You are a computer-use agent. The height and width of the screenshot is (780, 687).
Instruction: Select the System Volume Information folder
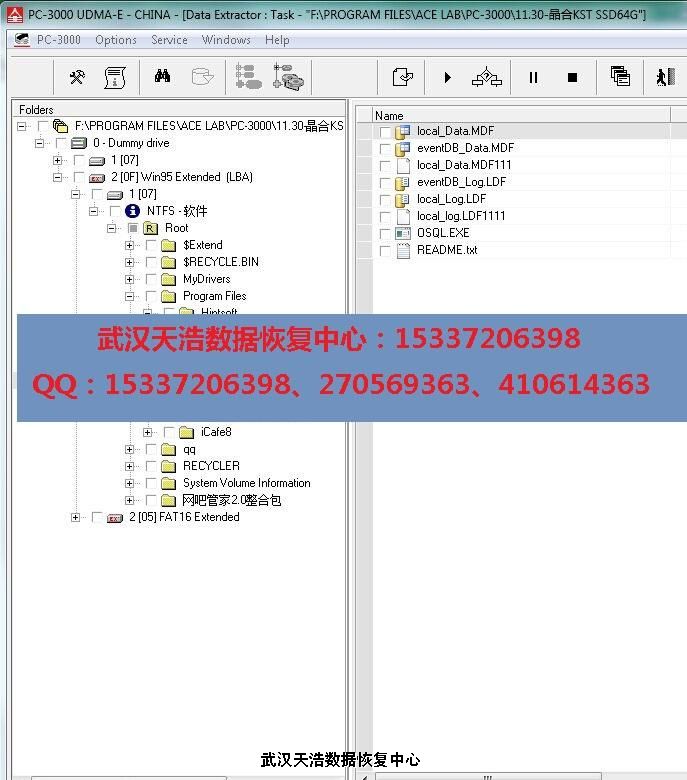pos(246,483)
